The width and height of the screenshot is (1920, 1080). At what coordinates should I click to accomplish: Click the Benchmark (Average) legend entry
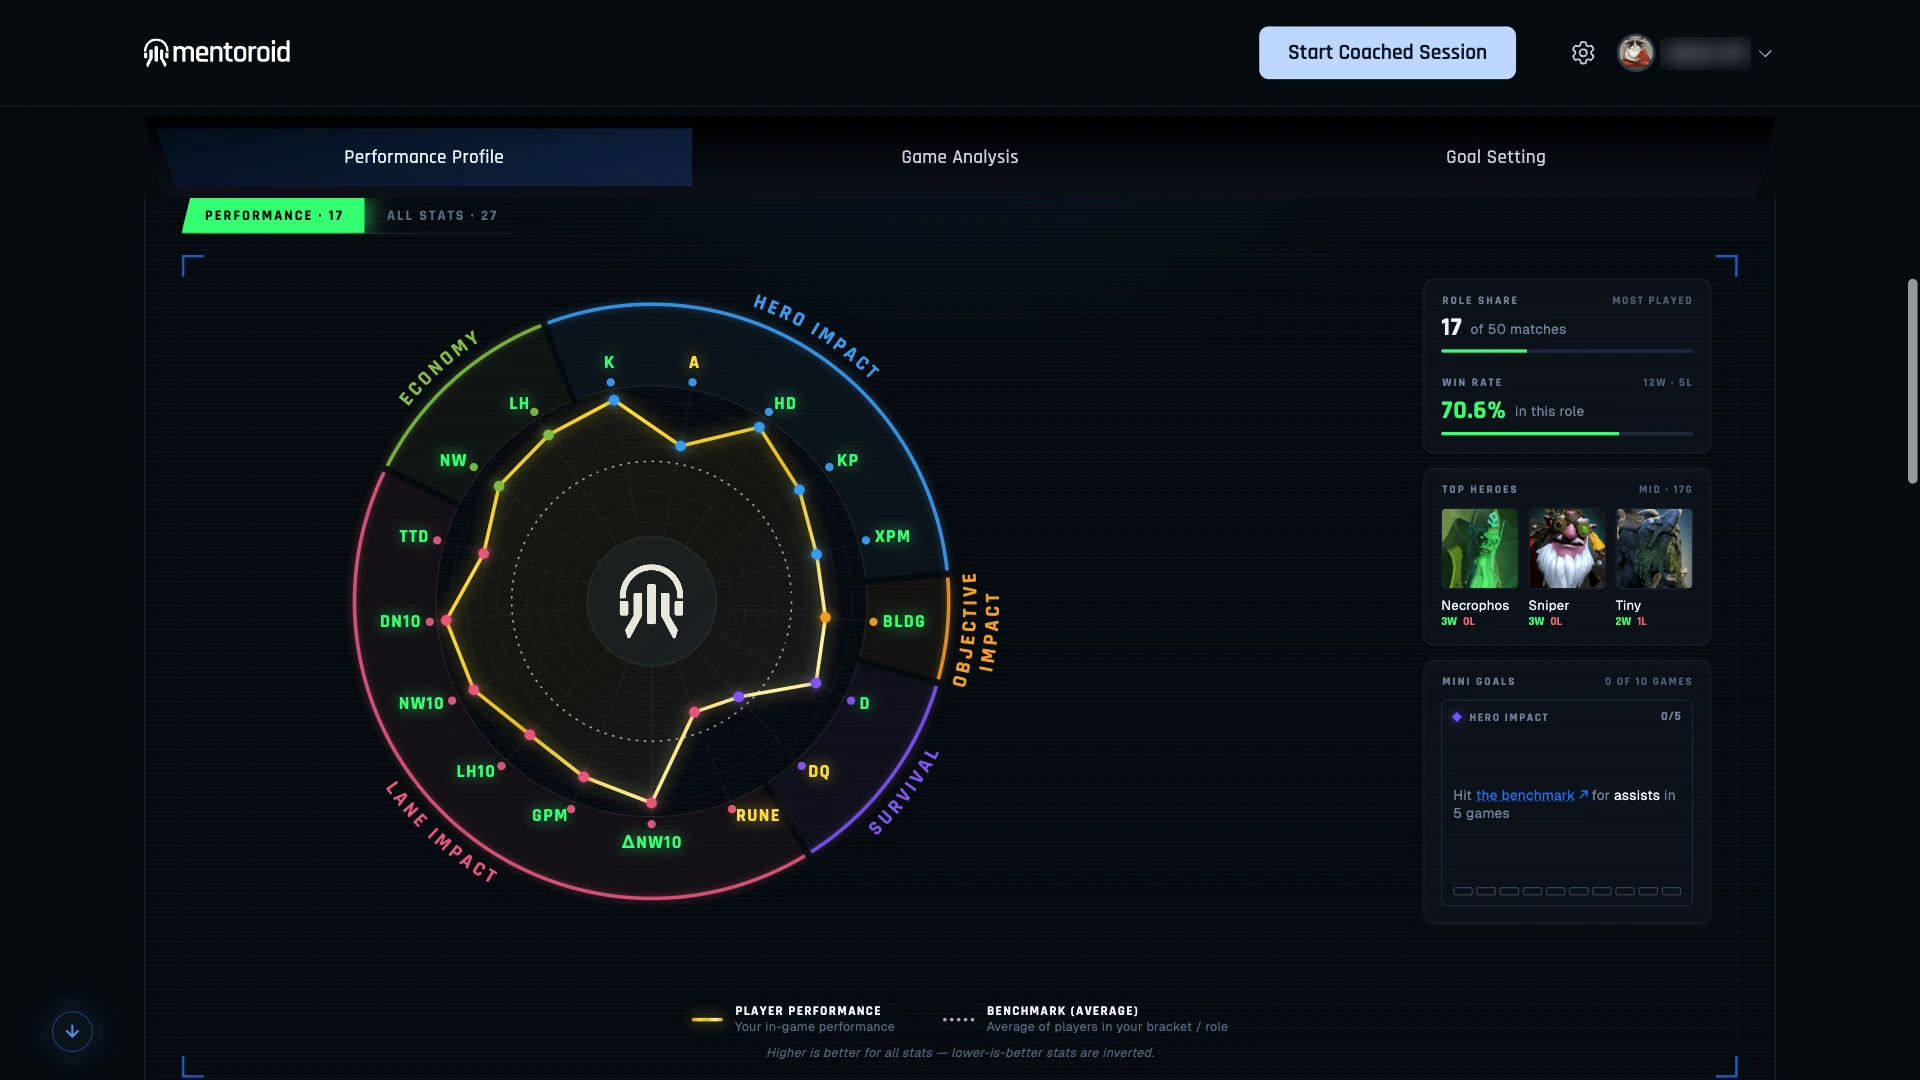[1085, 1019]
